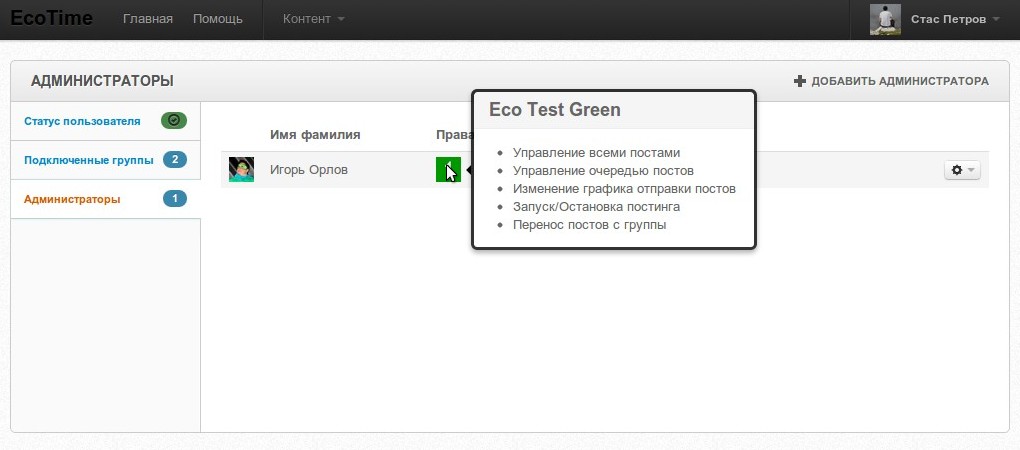This screenshot has width=1020, height=450.
Task: Click the green rights square icon
Action: coord(447,170)
